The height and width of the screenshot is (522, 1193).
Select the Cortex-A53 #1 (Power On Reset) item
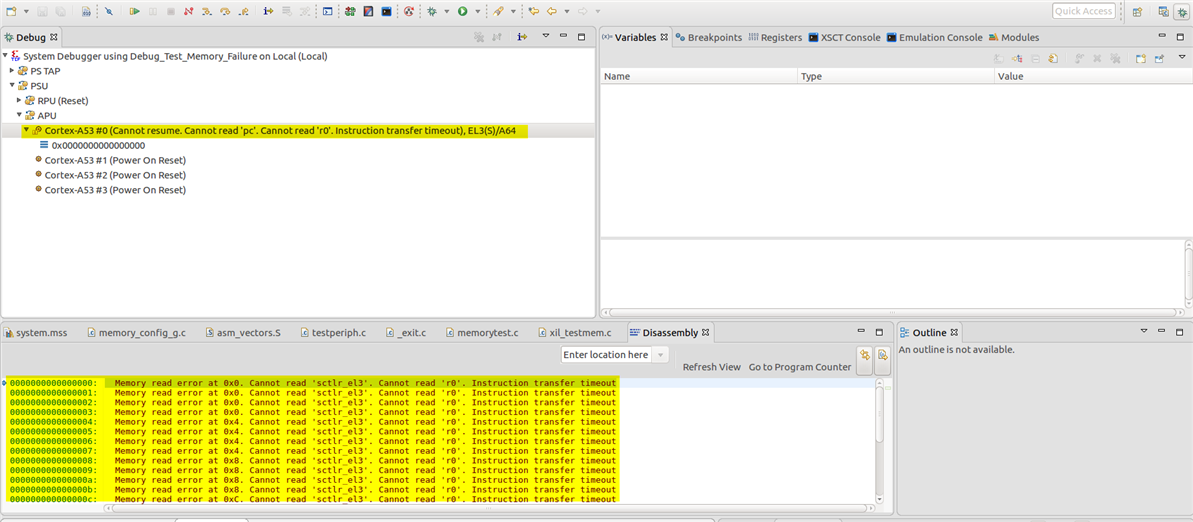[x=115, y=160]
